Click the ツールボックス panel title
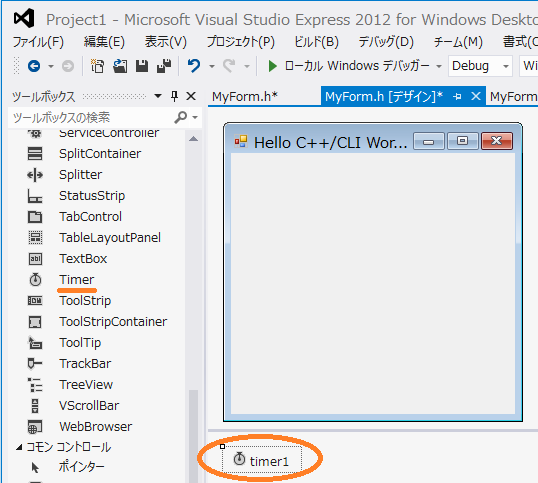 click(44, 96)
